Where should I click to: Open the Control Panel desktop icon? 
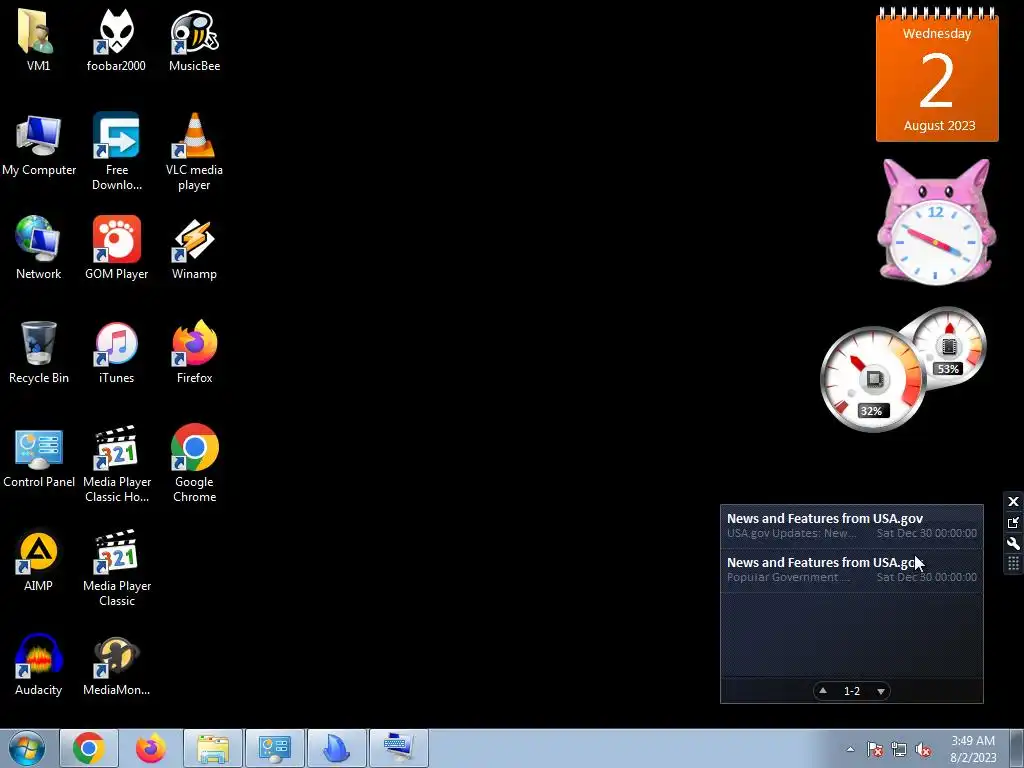tap(39, 457)
